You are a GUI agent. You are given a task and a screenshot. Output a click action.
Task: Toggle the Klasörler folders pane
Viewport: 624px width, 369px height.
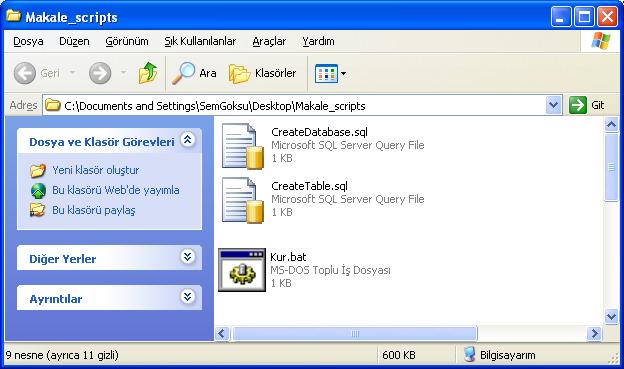click(x=263, y=73)
